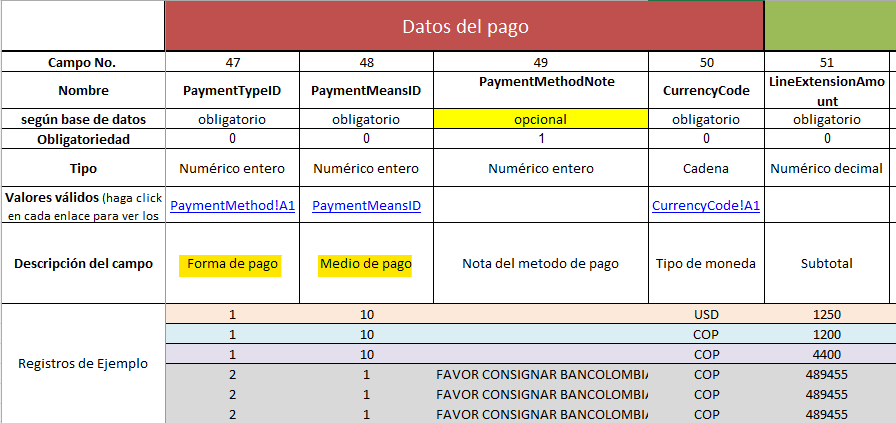Select the cell with value 4400
The height and width of the screenshot is (423, 896).
coord(826,354)
